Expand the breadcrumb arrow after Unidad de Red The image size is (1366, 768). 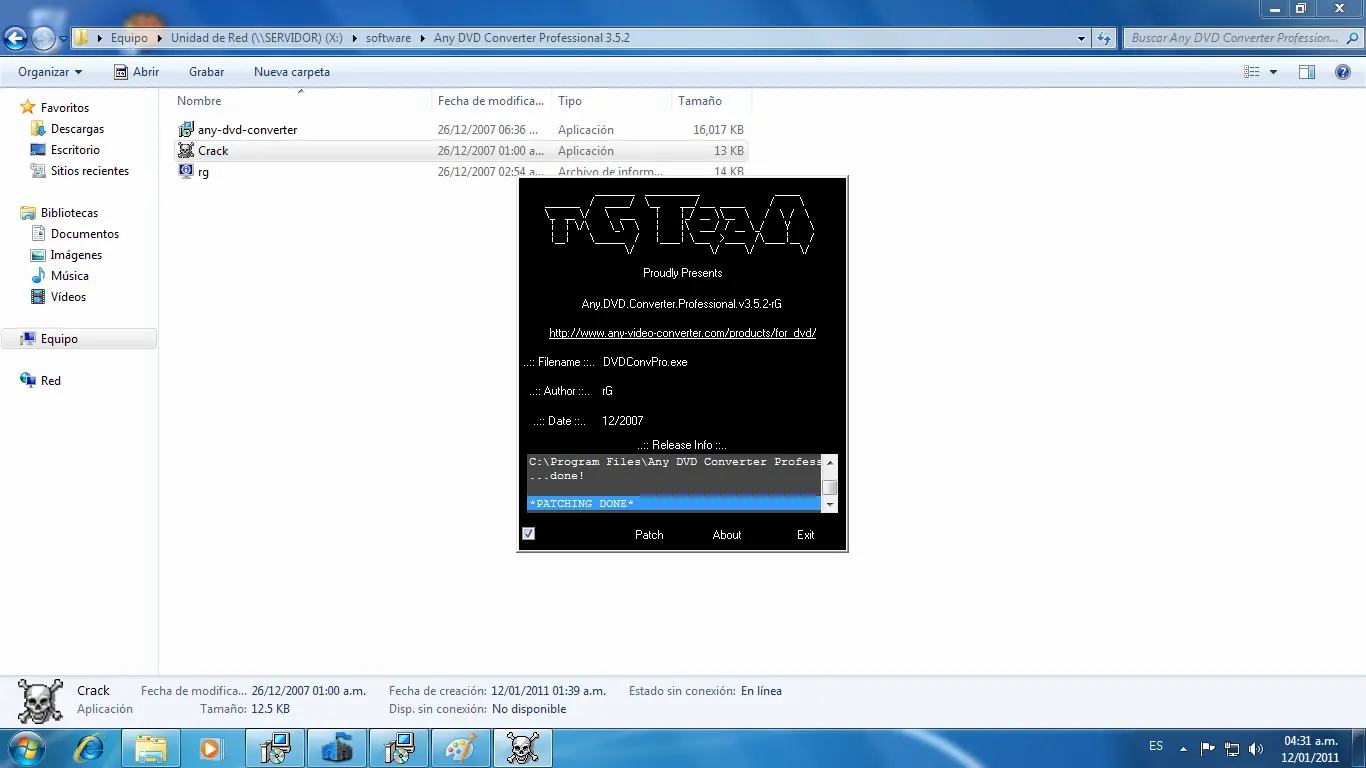[355, 38]
